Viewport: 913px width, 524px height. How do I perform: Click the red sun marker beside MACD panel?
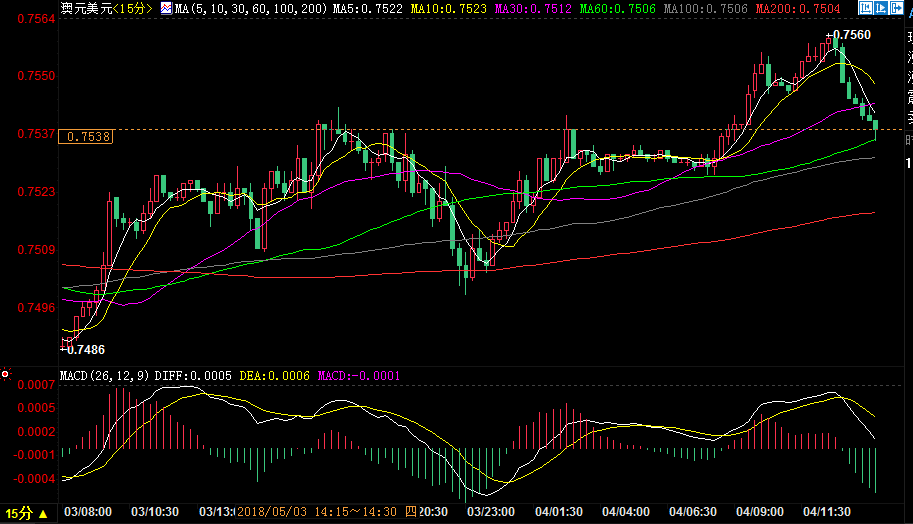[x=5, y=374]
